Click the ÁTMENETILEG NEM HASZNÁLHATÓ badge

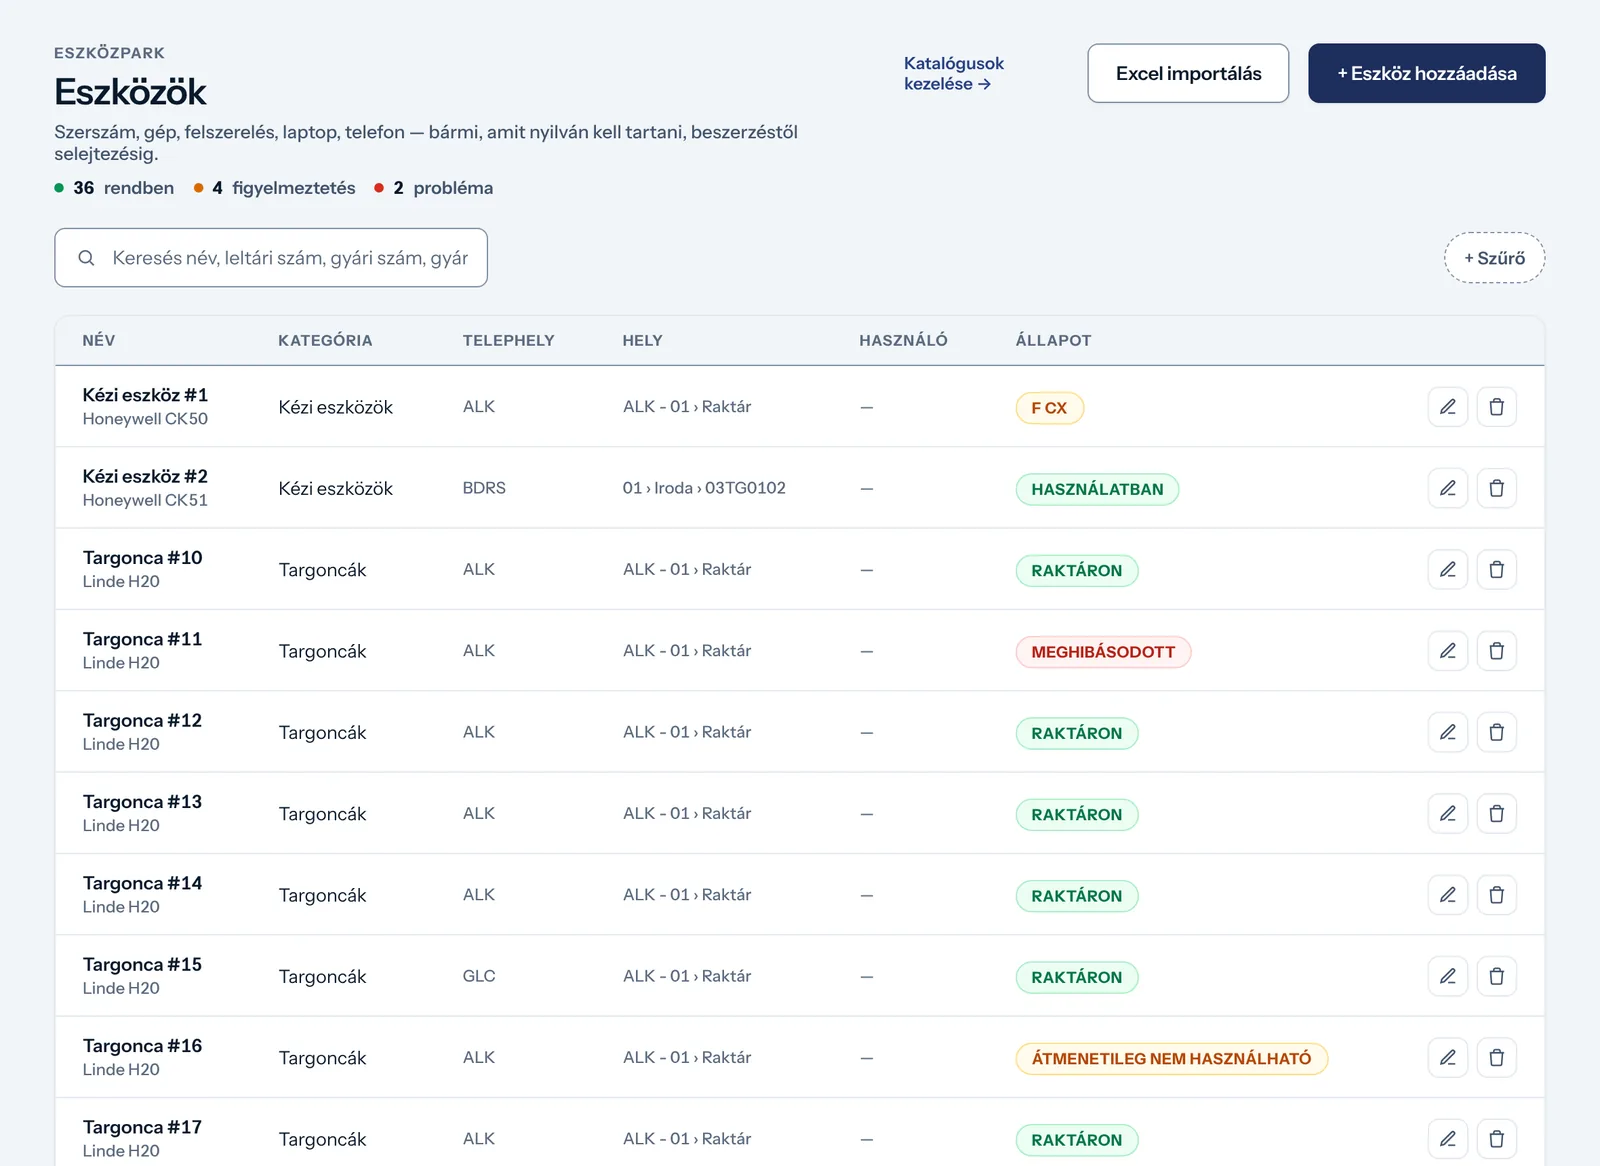pos(1171,1058)
